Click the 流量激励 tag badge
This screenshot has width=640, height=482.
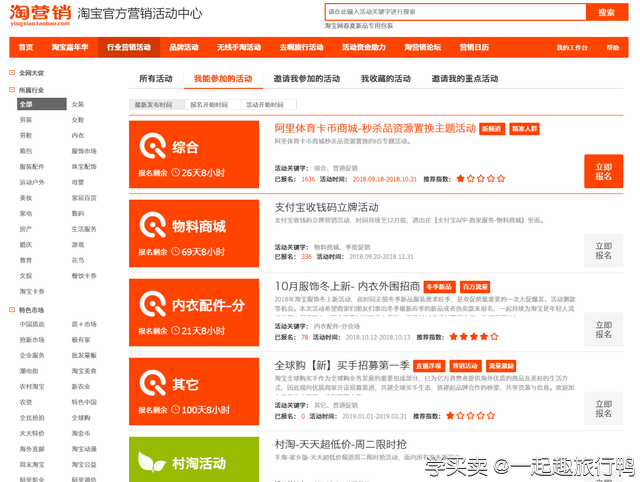[x=501, y=366]
